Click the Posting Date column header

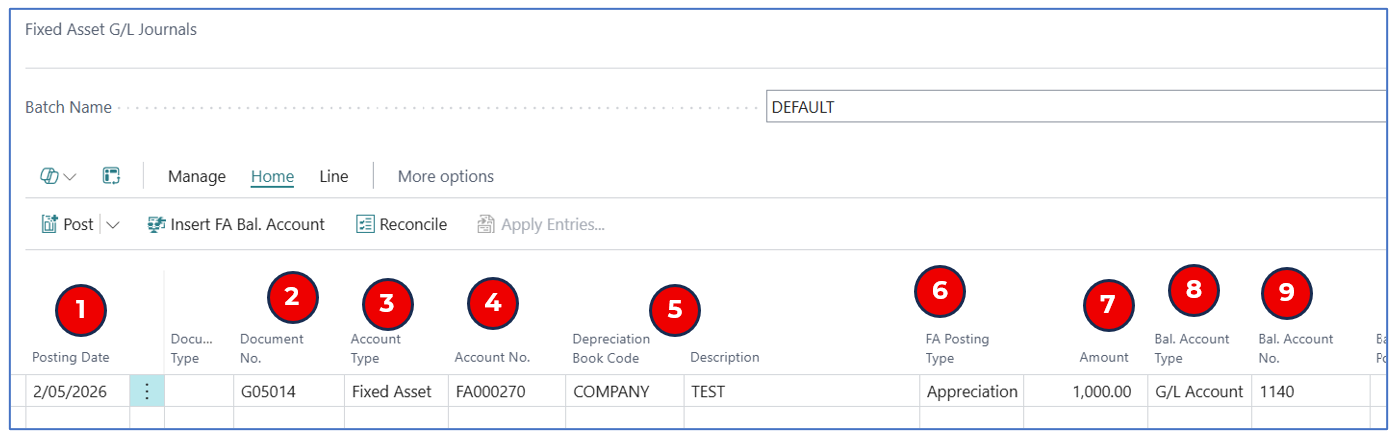(x=70, y=357)
